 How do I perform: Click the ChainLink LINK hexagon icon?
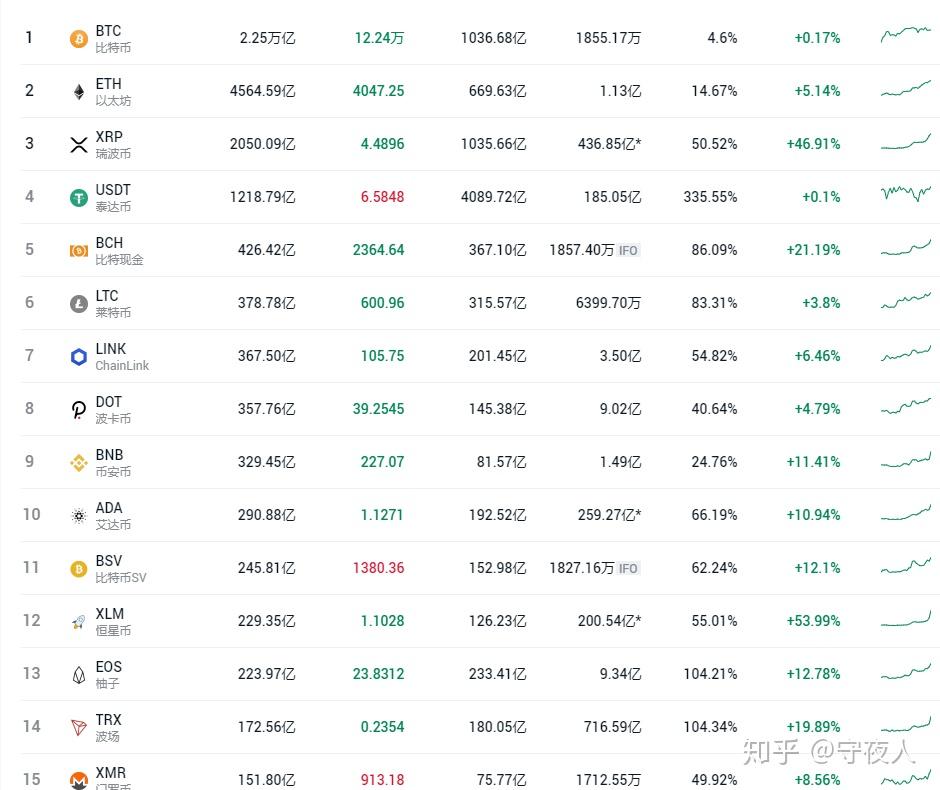click(x=78, y=357)
